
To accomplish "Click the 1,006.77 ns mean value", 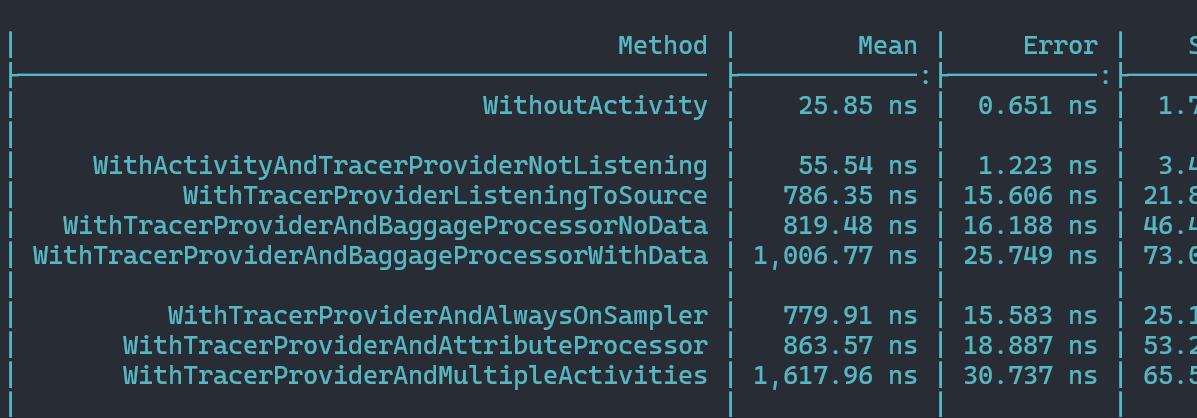I will (x=835, y=256).
